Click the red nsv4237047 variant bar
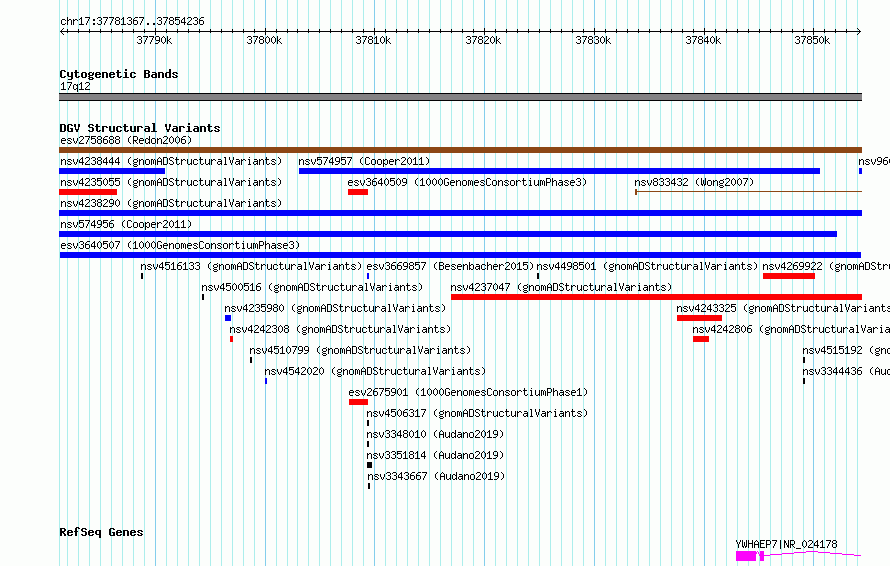890x566 pixels. 656,297
